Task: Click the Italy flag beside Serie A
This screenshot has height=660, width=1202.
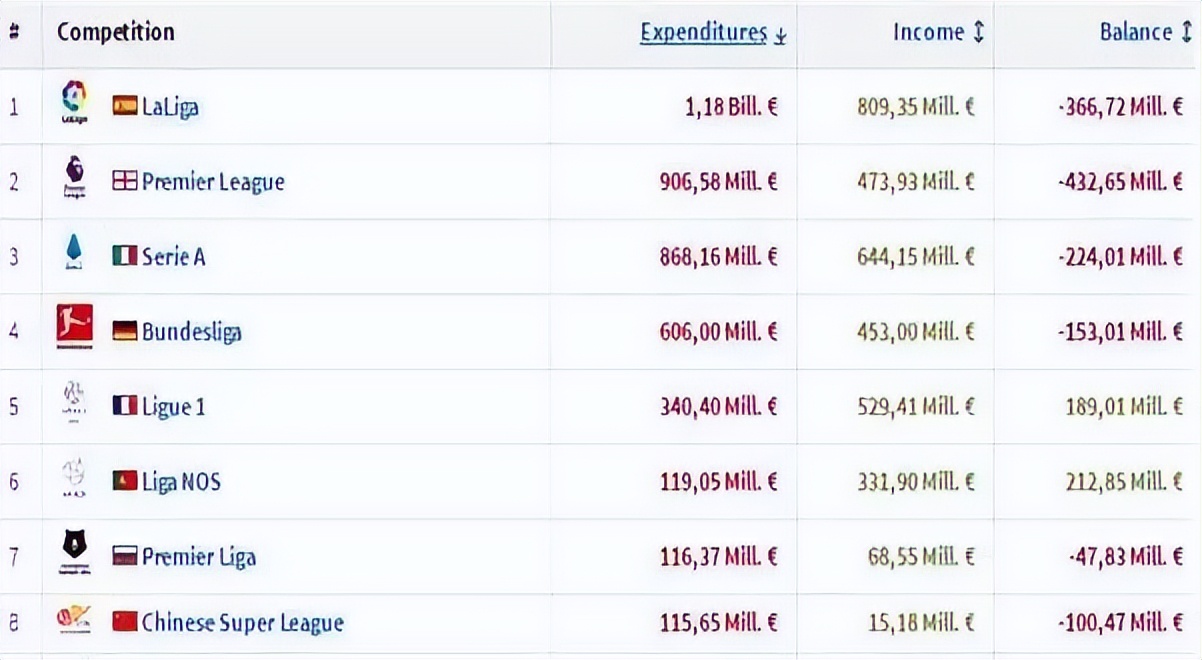Action: [125, 257]
